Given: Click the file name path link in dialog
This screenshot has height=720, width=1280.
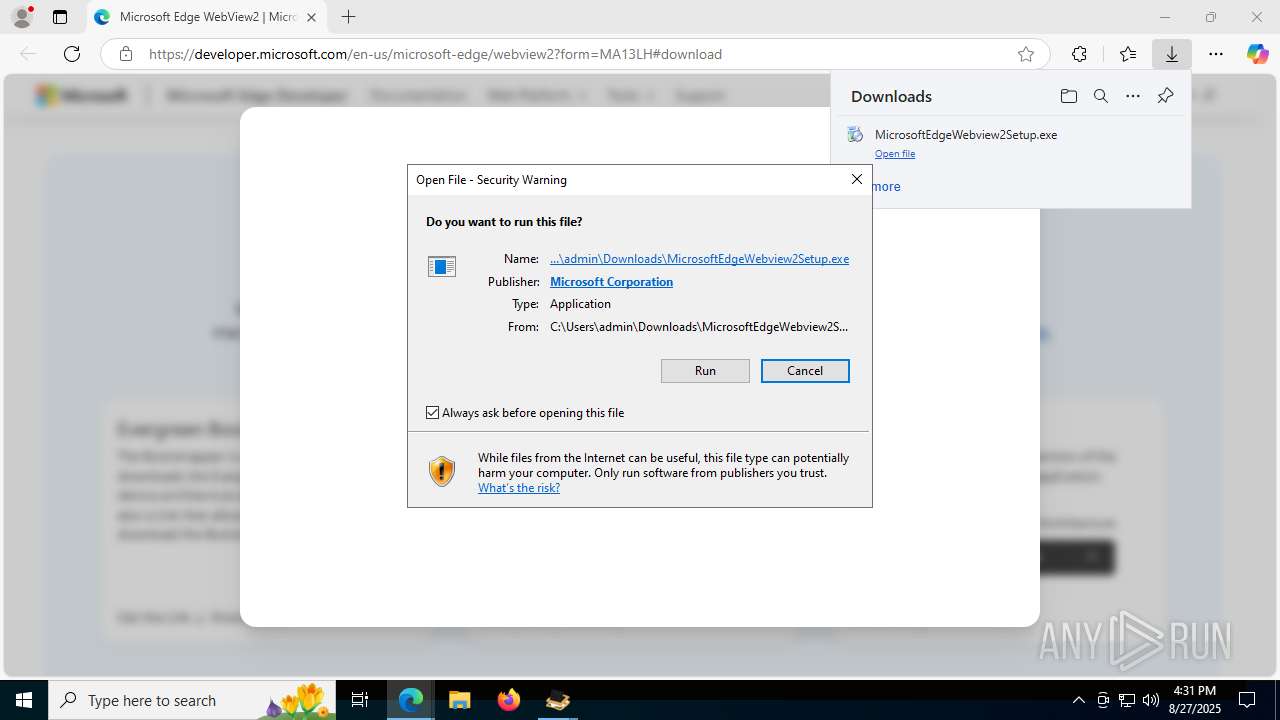Looking at the screenshot, I should click(x=699, y=259).
